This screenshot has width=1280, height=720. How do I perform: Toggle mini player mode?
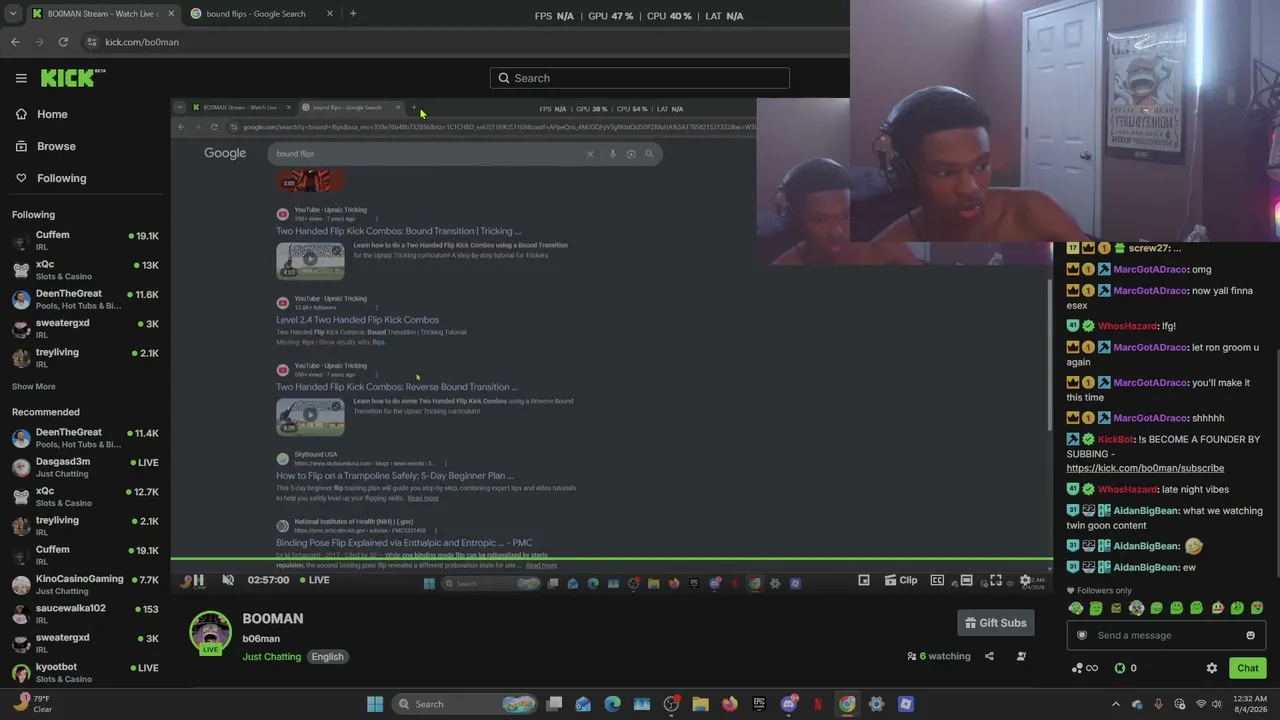[x=864, y=580]
